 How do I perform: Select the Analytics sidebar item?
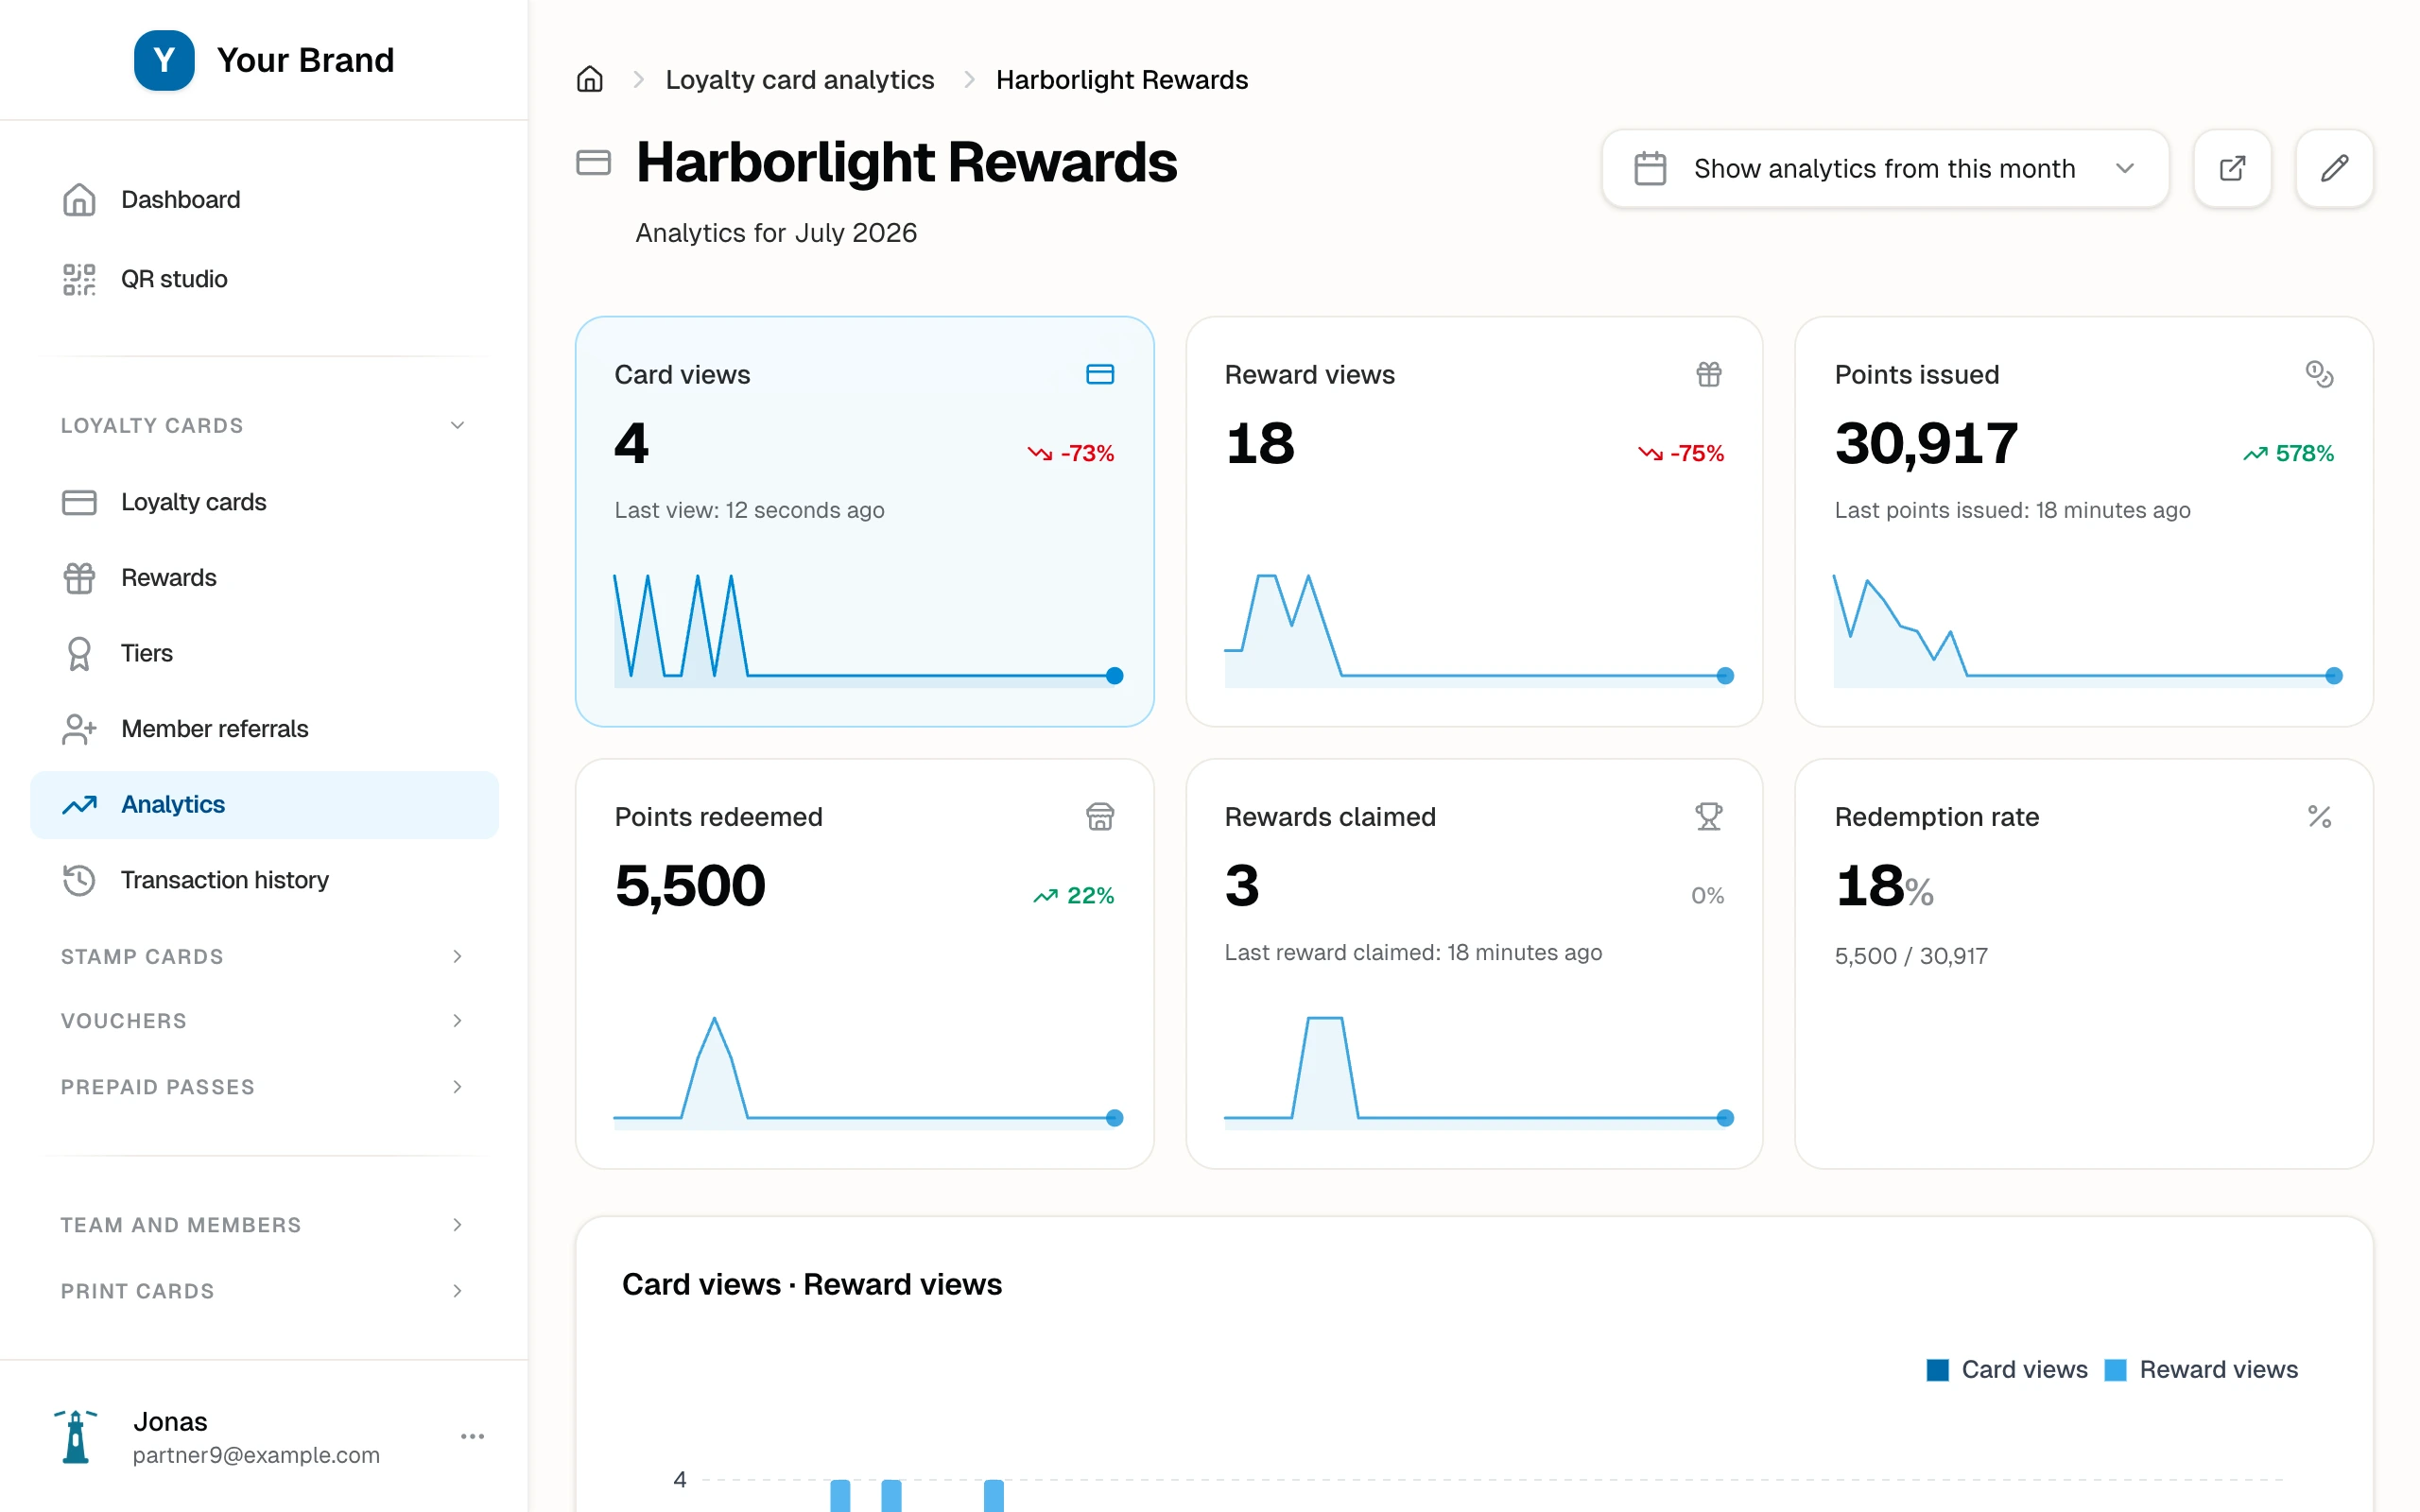point(264,804)
